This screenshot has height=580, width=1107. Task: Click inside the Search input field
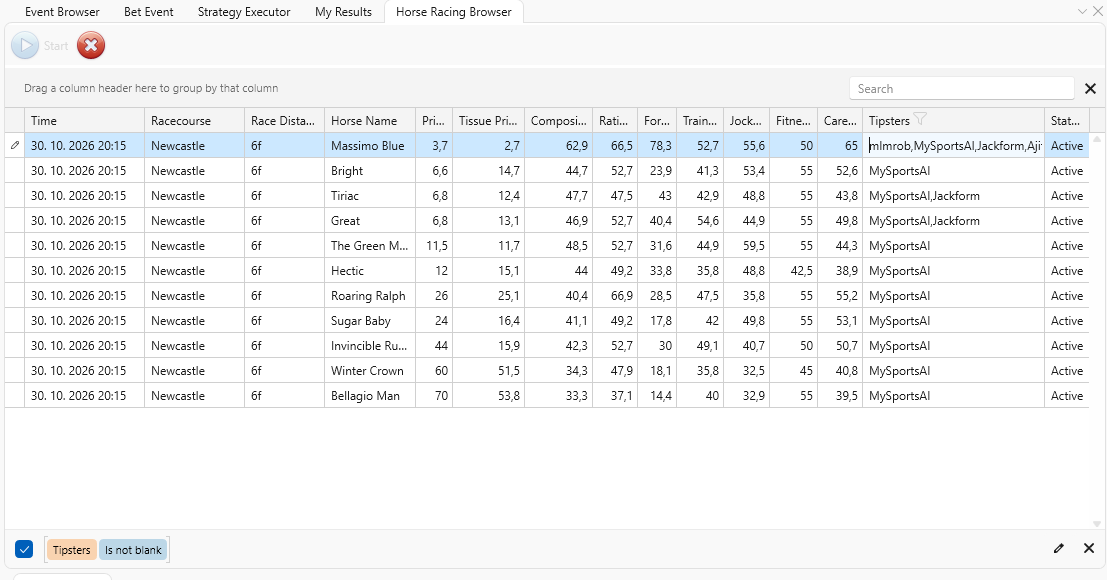click(x=962, y=89)
